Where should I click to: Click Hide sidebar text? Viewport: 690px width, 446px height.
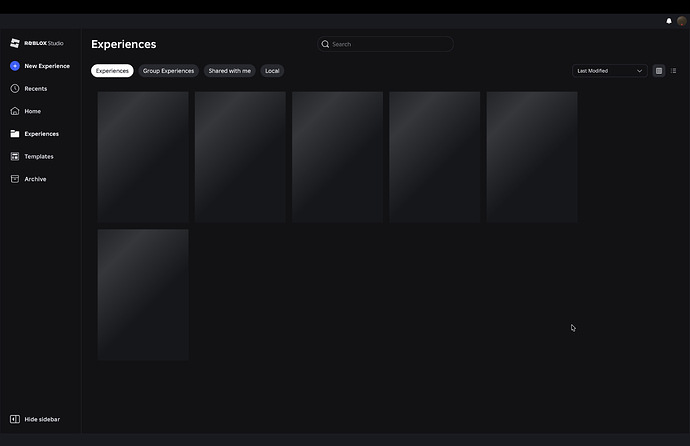42,419
